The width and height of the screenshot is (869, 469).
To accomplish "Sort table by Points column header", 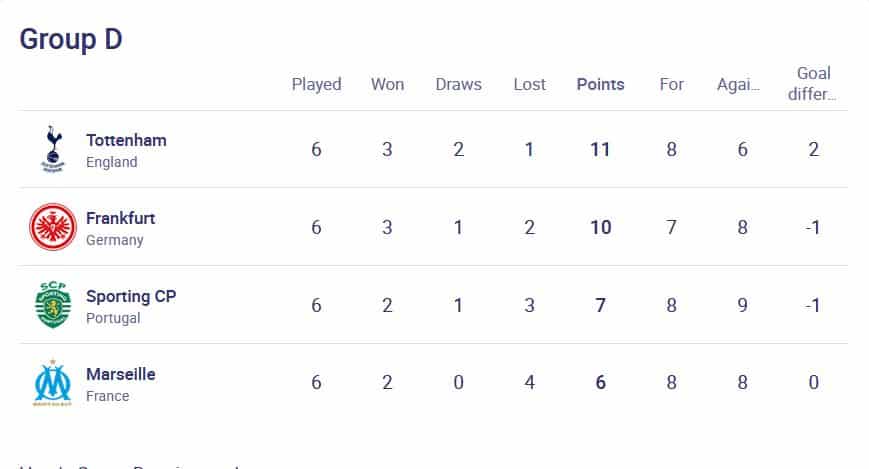I will pos(600,84).
